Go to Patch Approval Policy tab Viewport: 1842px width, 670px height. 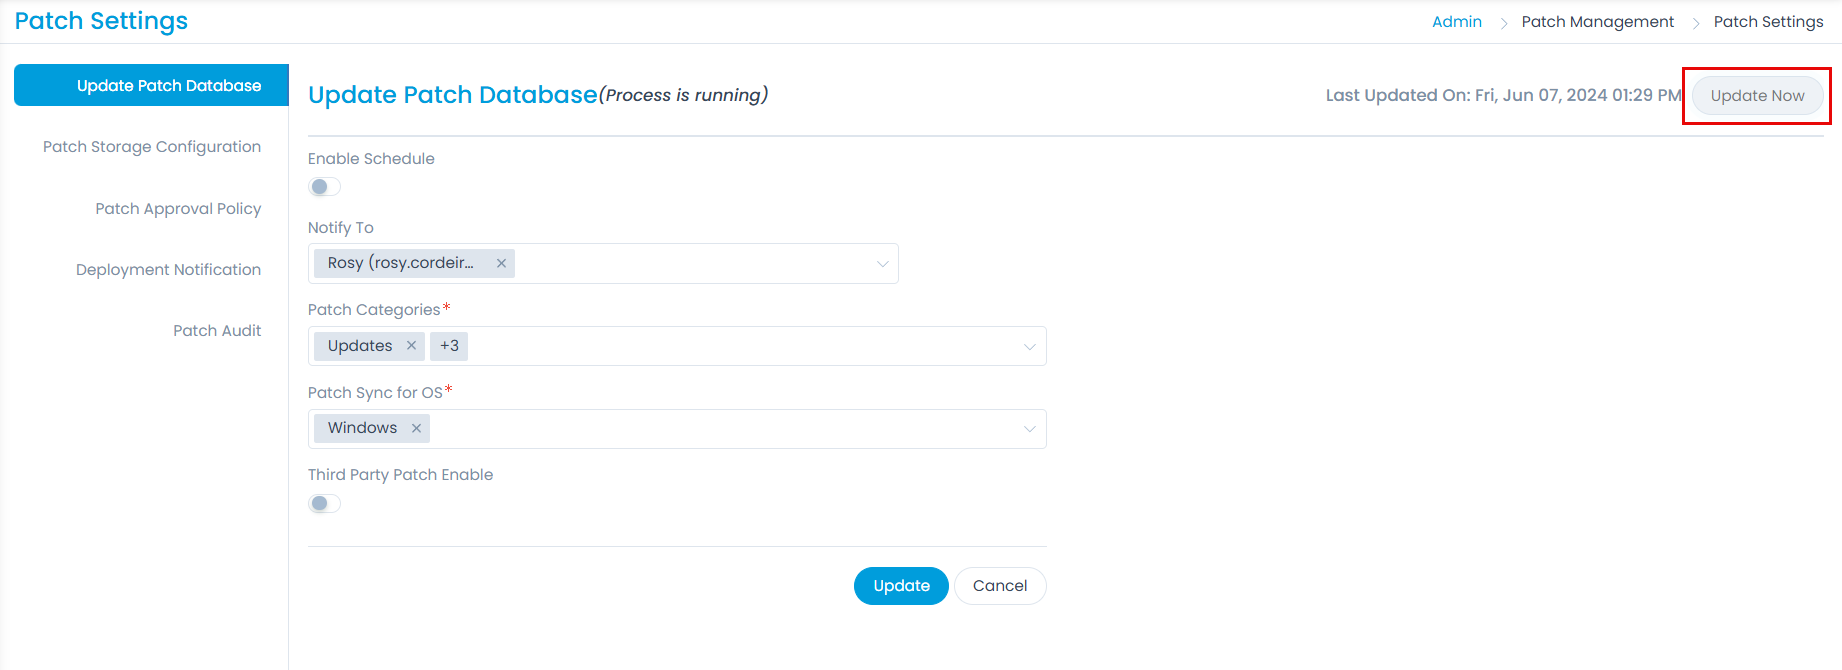click(178, 209)
